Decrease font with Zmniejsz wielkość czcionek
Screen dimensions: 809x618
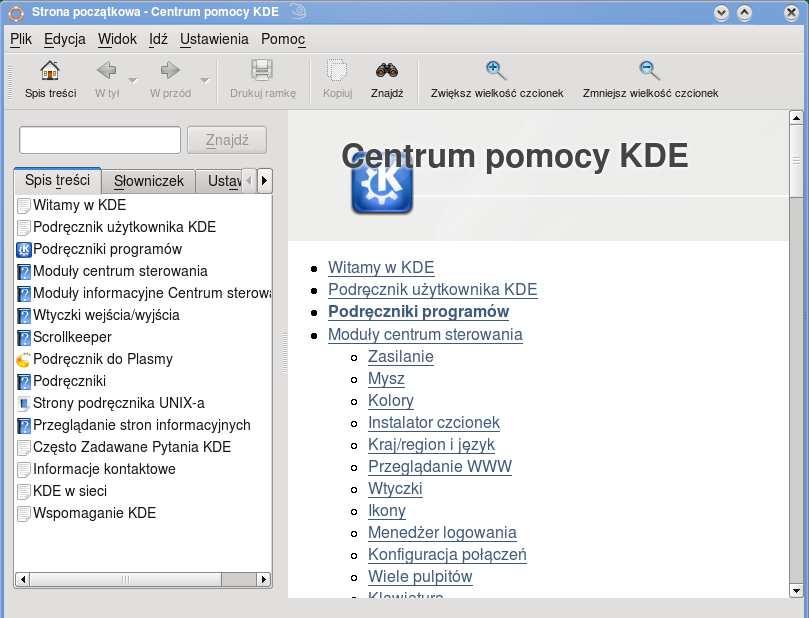pyautogui.click(x=650, y=70)
